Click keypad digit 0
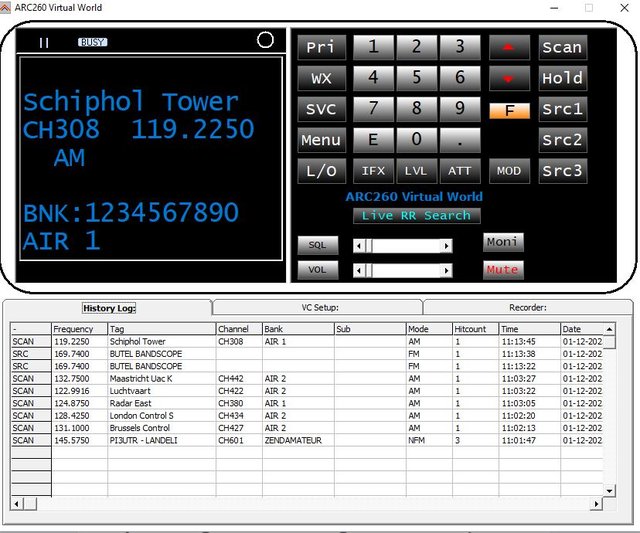 point(416,140)
